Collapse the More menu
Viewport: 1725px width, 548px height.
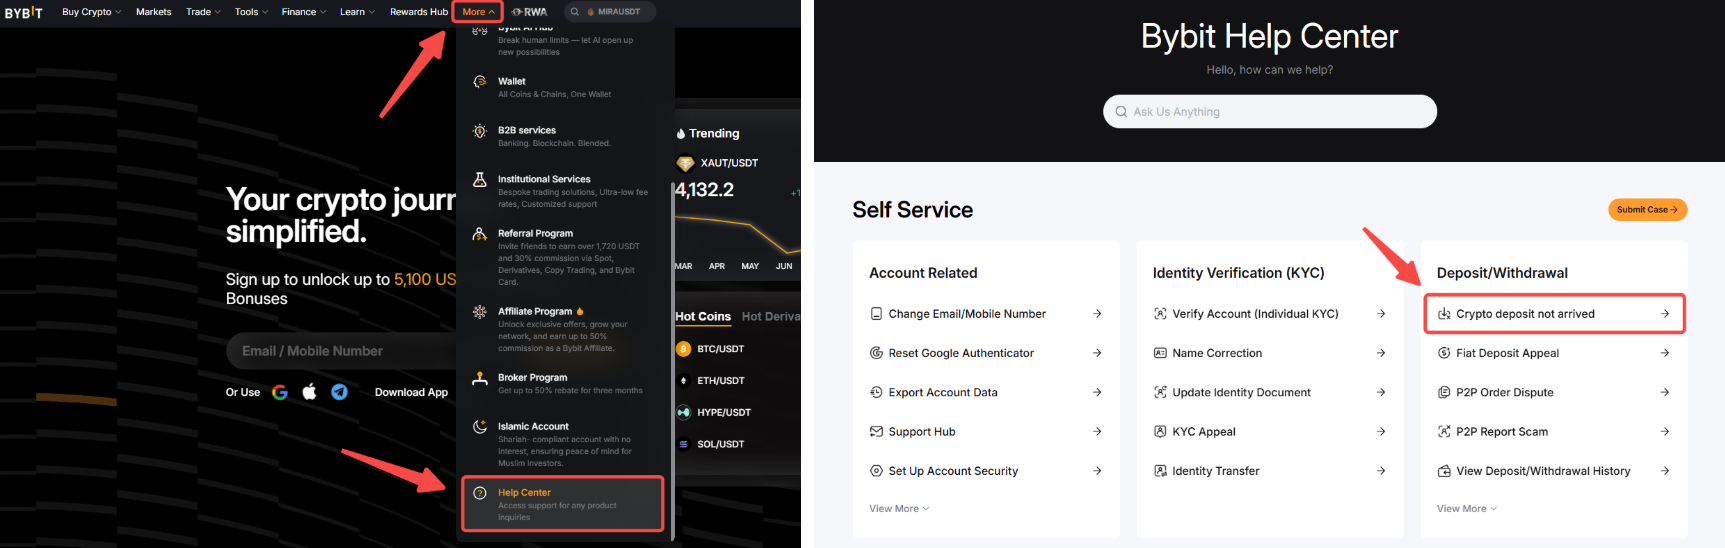click(478, 12)
